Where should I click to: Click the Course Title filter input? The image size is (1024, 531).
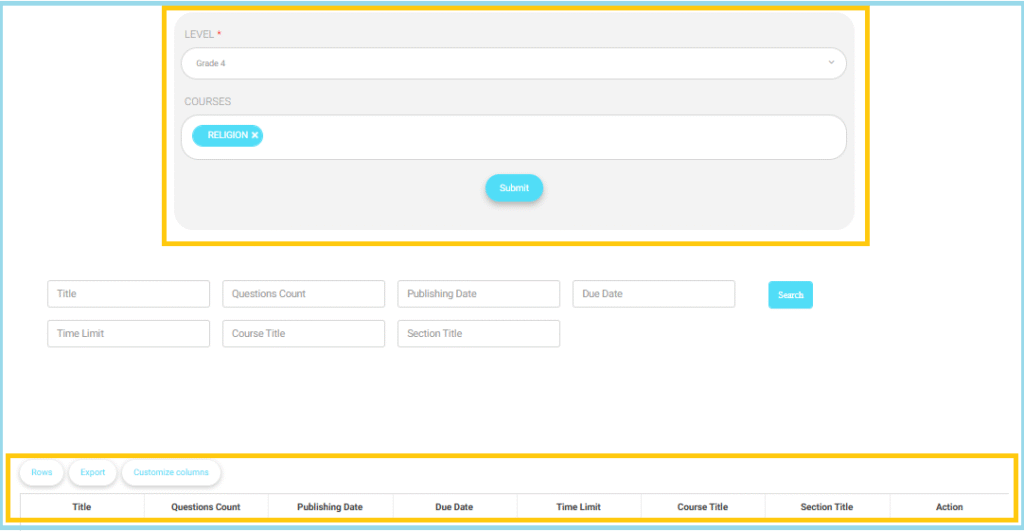coord(303,333)
